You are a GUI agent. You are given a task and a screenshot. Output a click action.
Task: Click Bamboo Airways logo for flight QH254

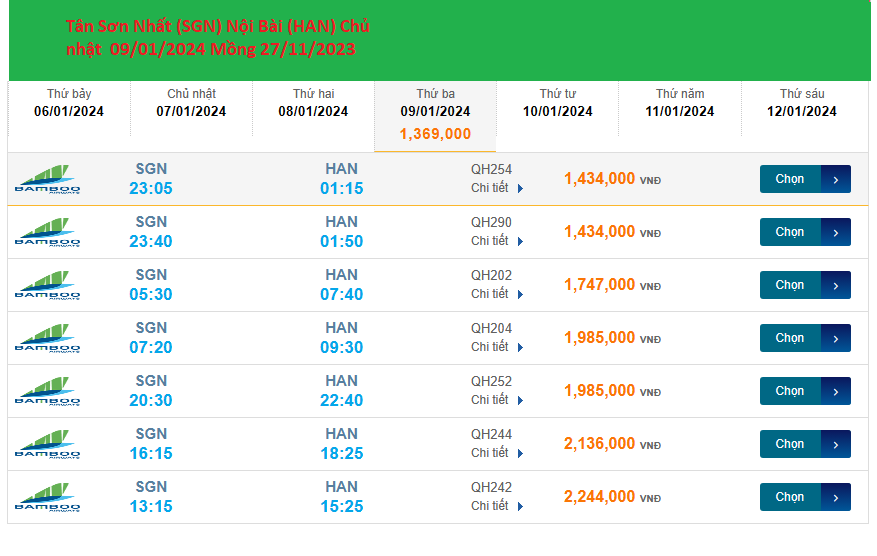point(48,179)
